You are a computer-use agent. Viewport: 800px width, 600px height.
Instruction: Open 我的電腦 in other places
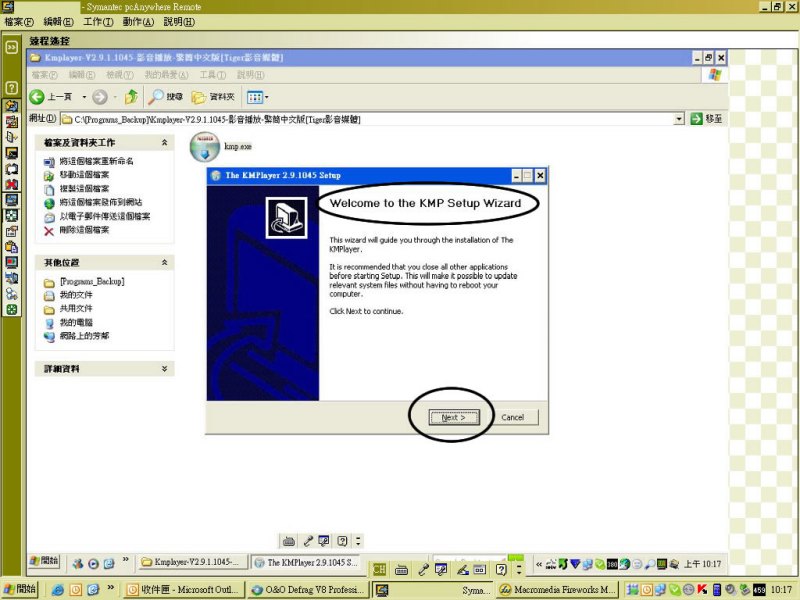(x=76, y=322)
